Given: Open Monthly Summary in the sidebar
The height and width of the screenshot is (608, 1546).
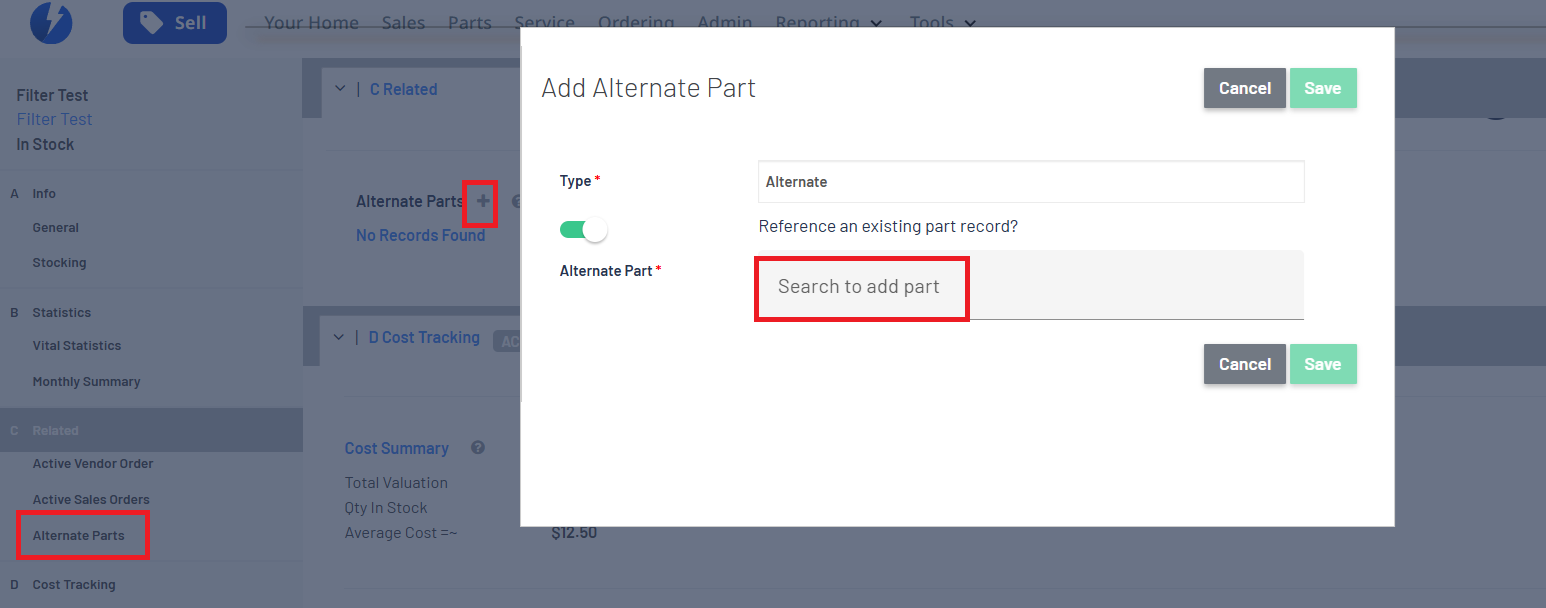Looking at the screenshot, I should pos(86,381).
